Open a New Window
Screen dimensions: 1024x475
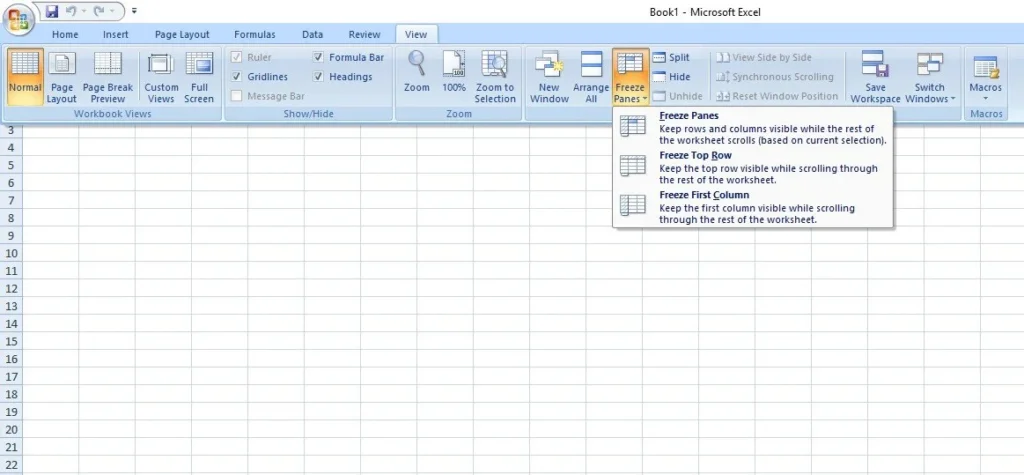click(x=549, y=77)
